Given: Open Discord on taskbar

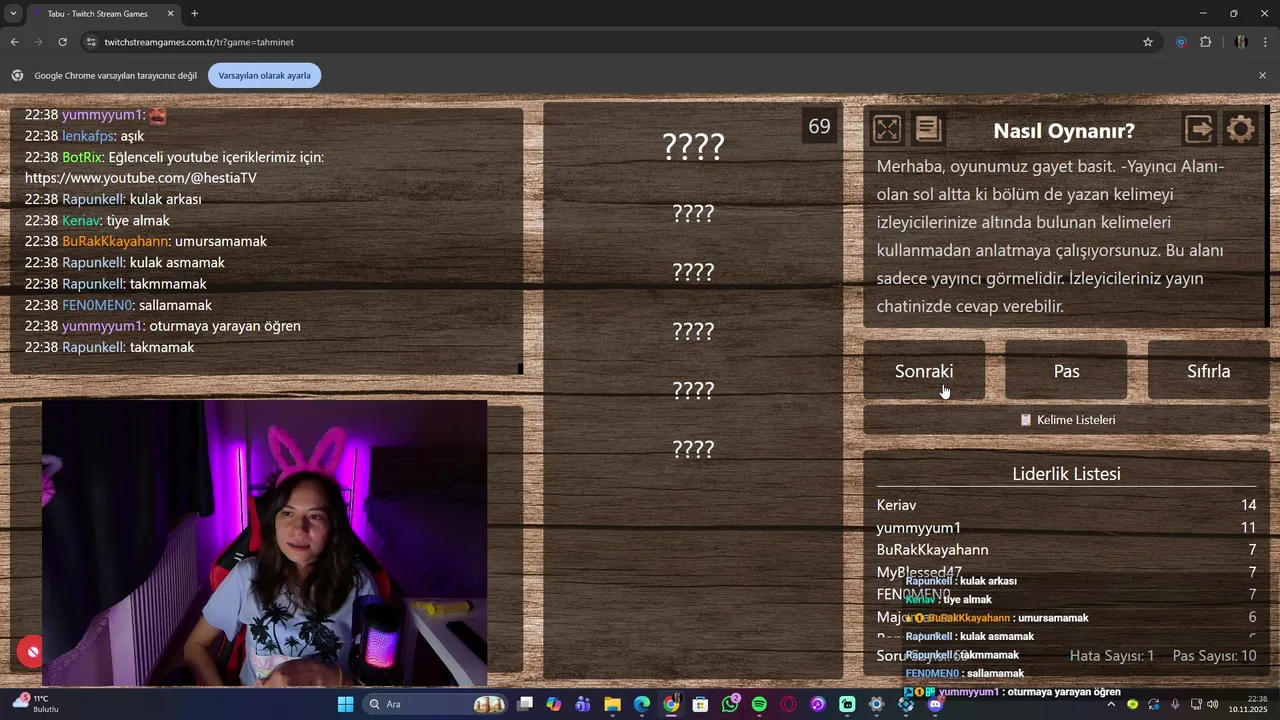Looking at the screenshot, I should (x=935, y=704).
